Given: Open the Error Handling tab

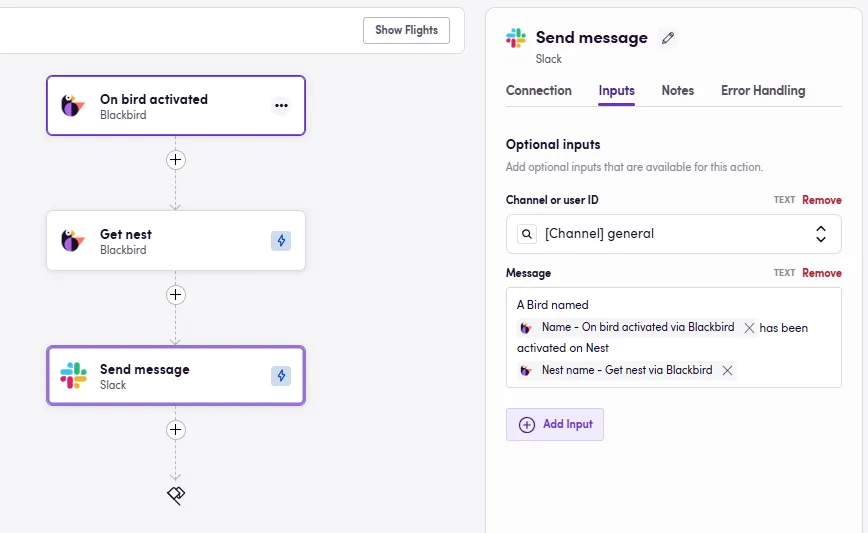Looking at the screenshot, I should [x=763, y=90].
